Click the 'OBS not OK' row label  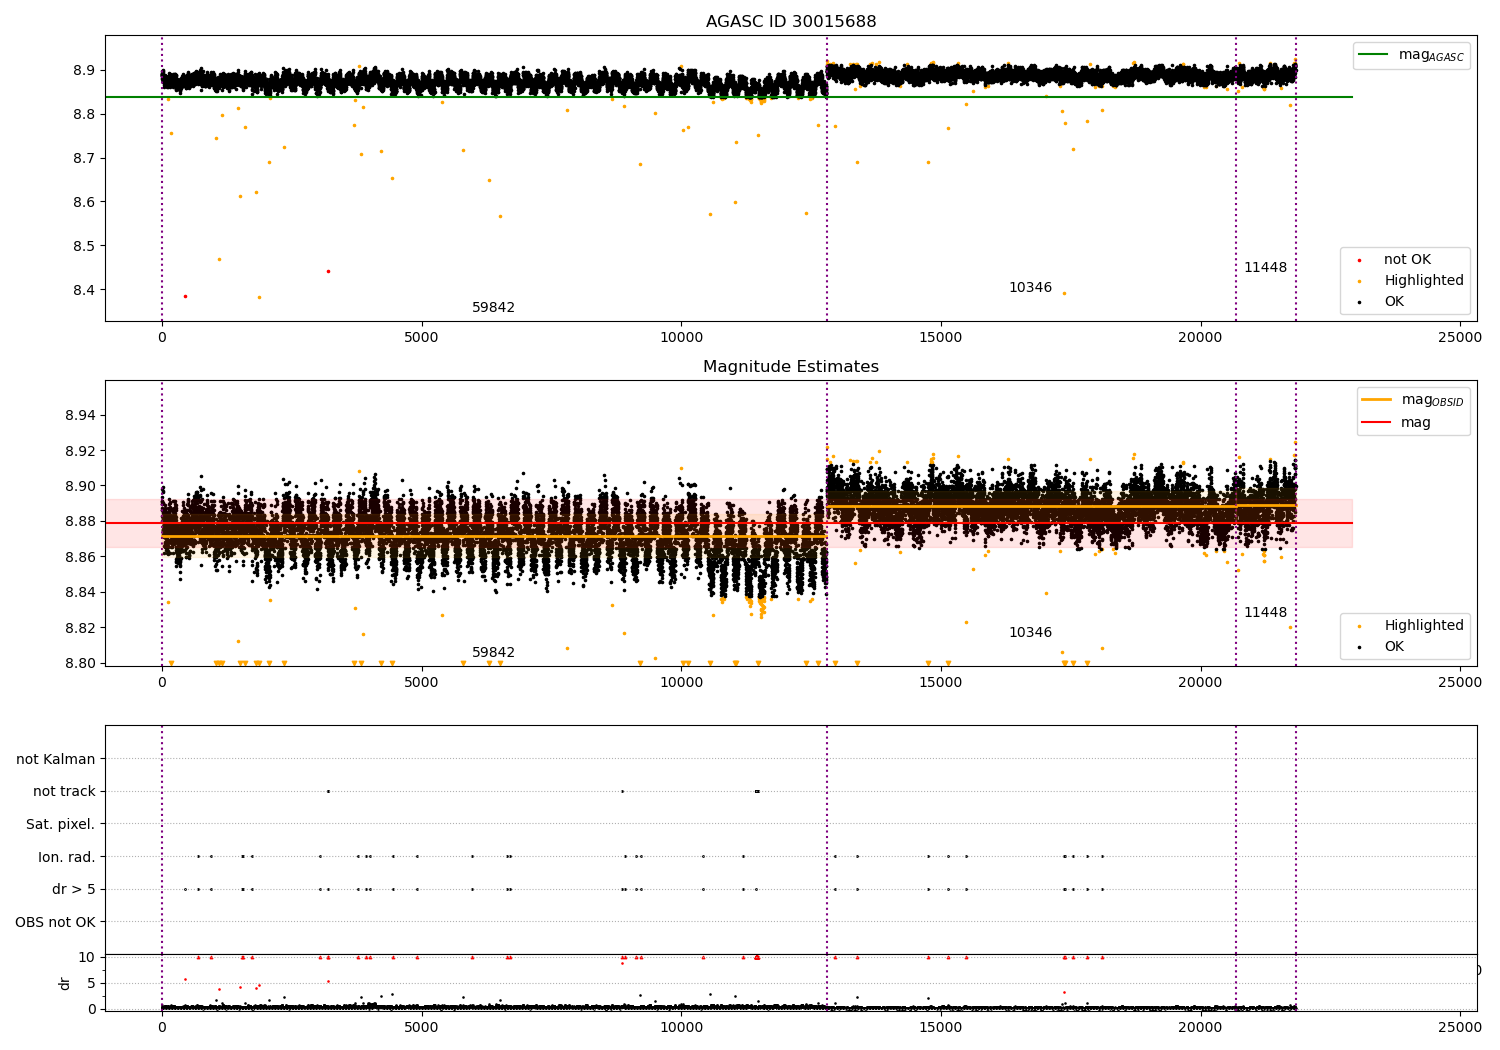pos(56,922)
